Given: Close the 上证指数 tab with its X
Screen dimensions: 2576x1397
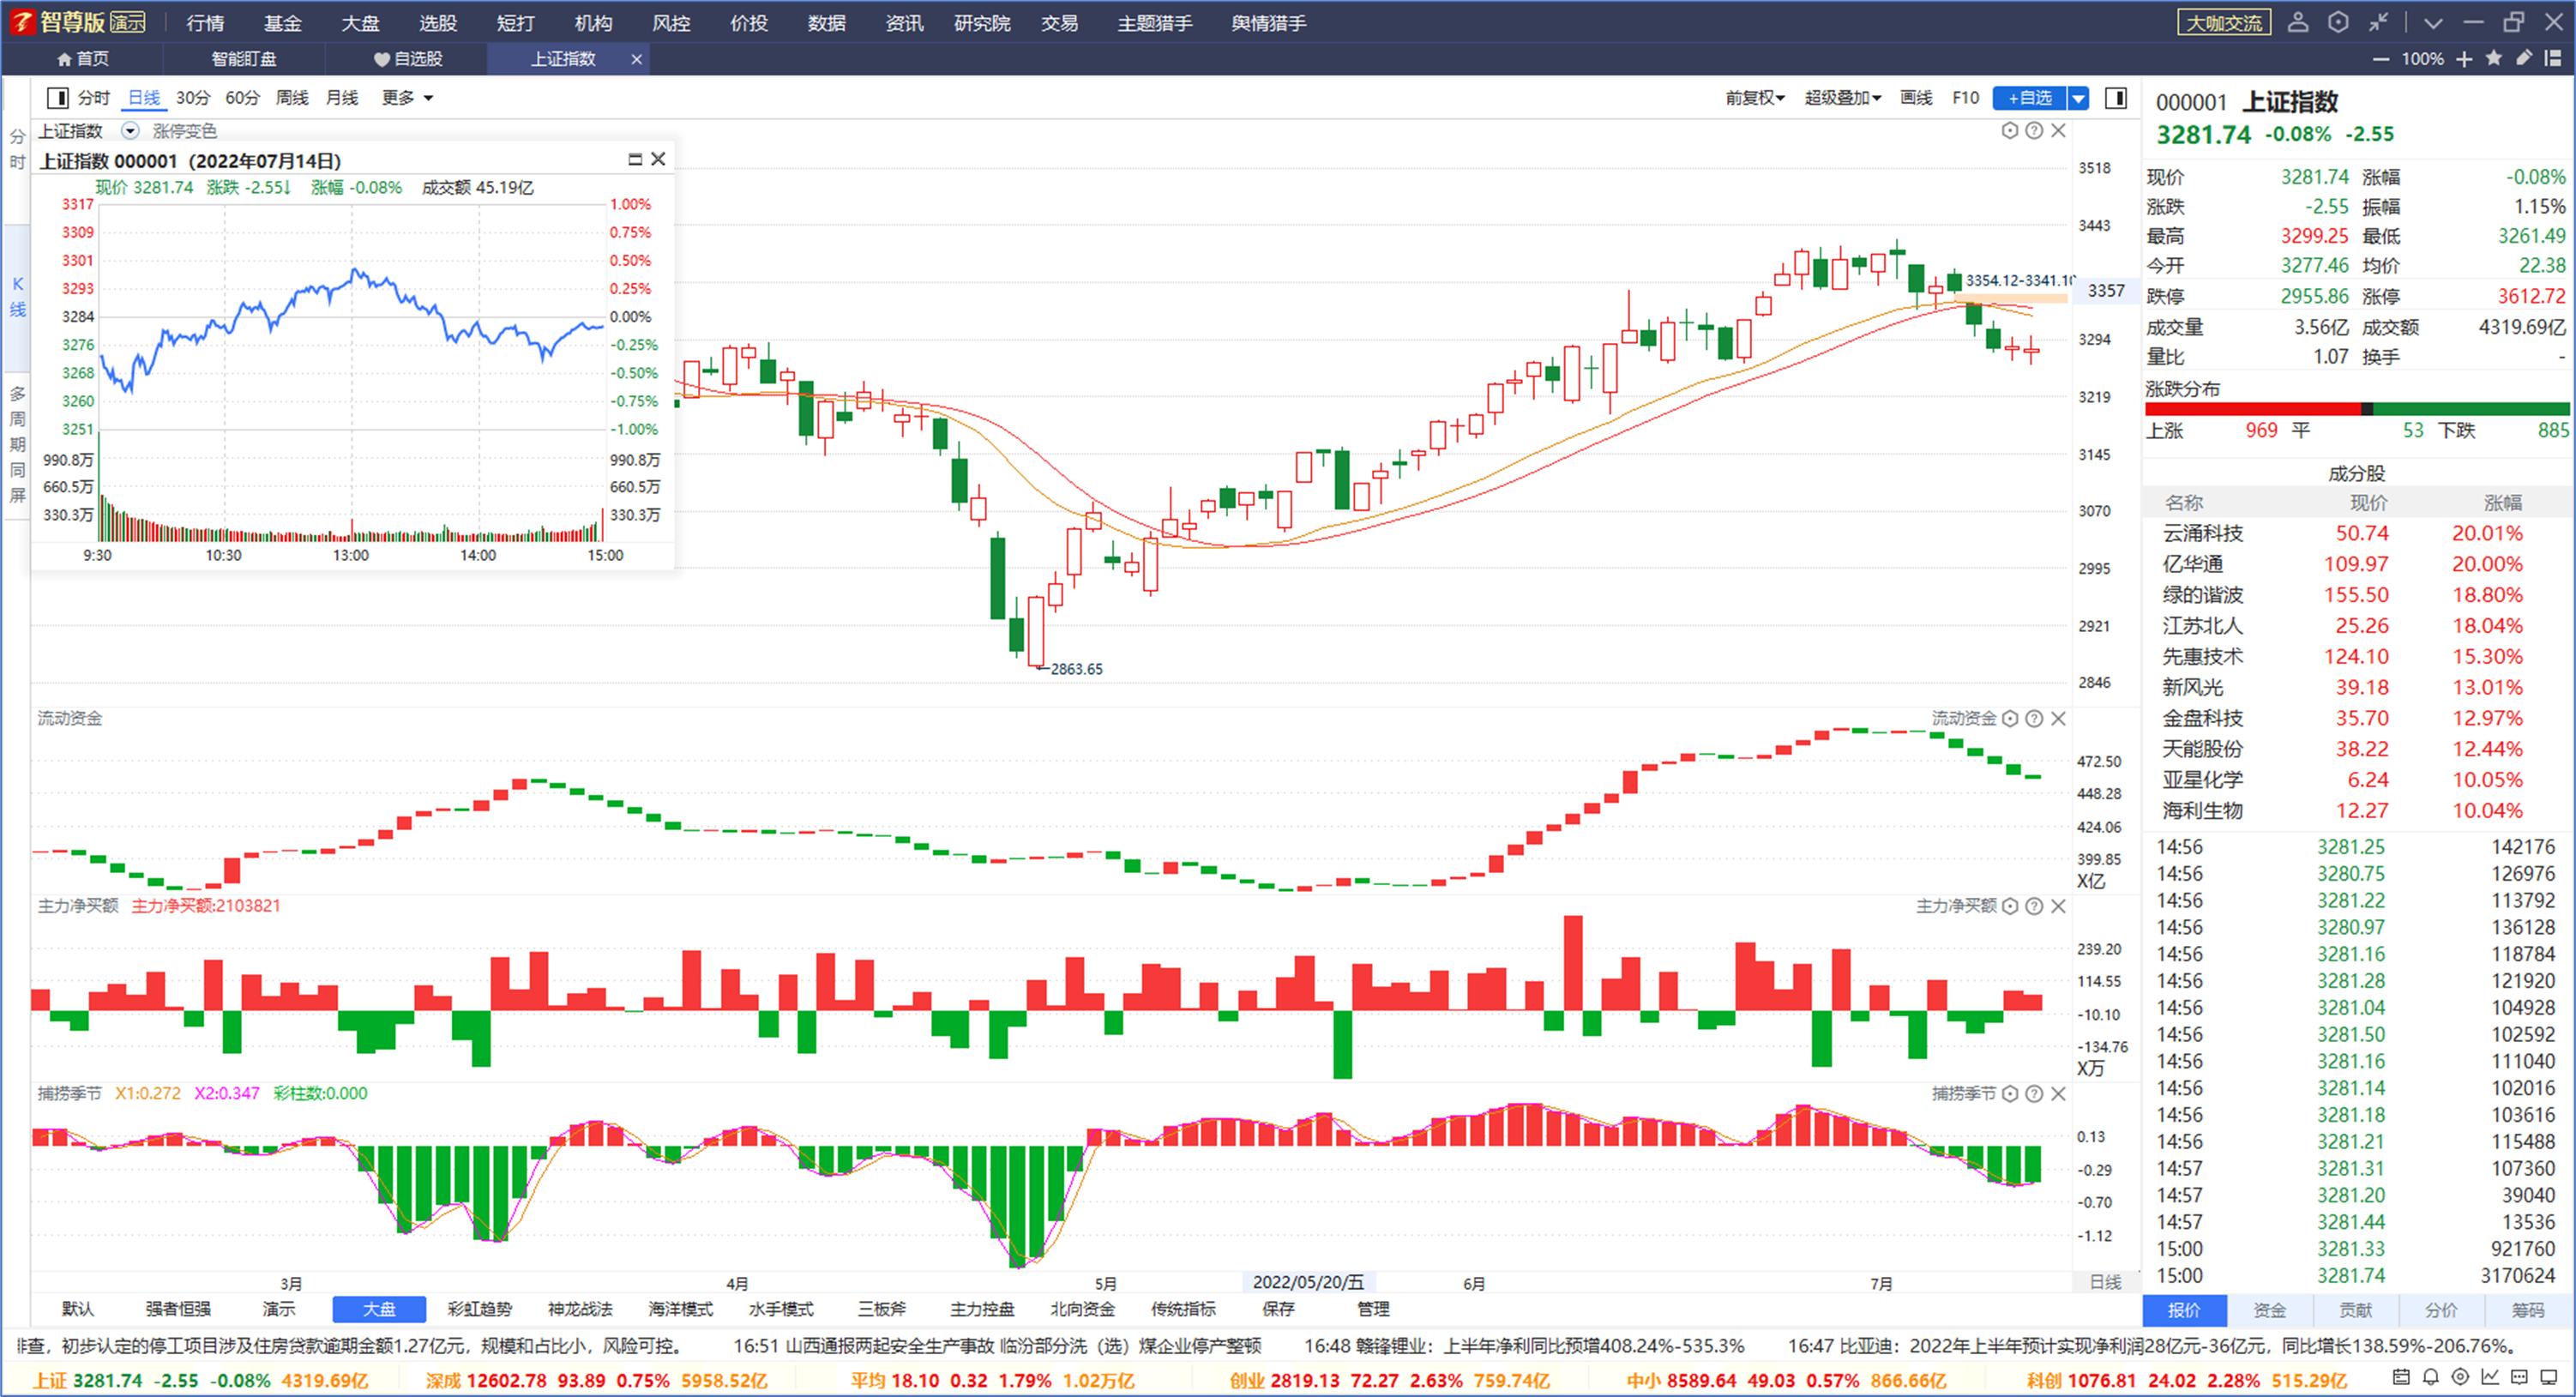Looking at the screenshot, I should (636, 59).
